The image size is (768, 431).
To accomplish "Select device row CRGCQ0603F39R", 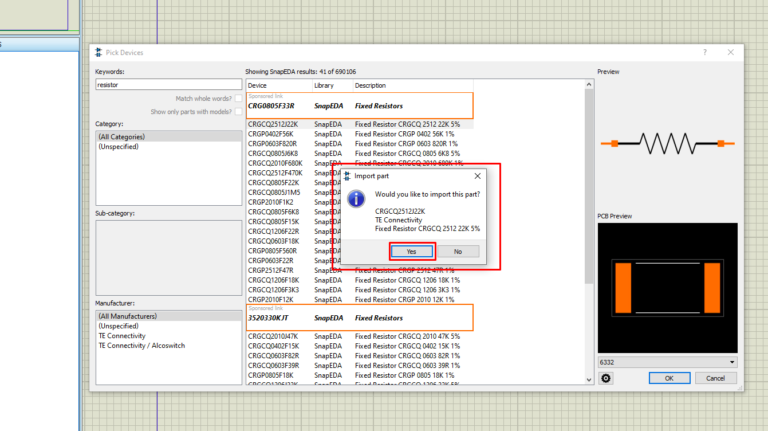I will click(360, 366).
